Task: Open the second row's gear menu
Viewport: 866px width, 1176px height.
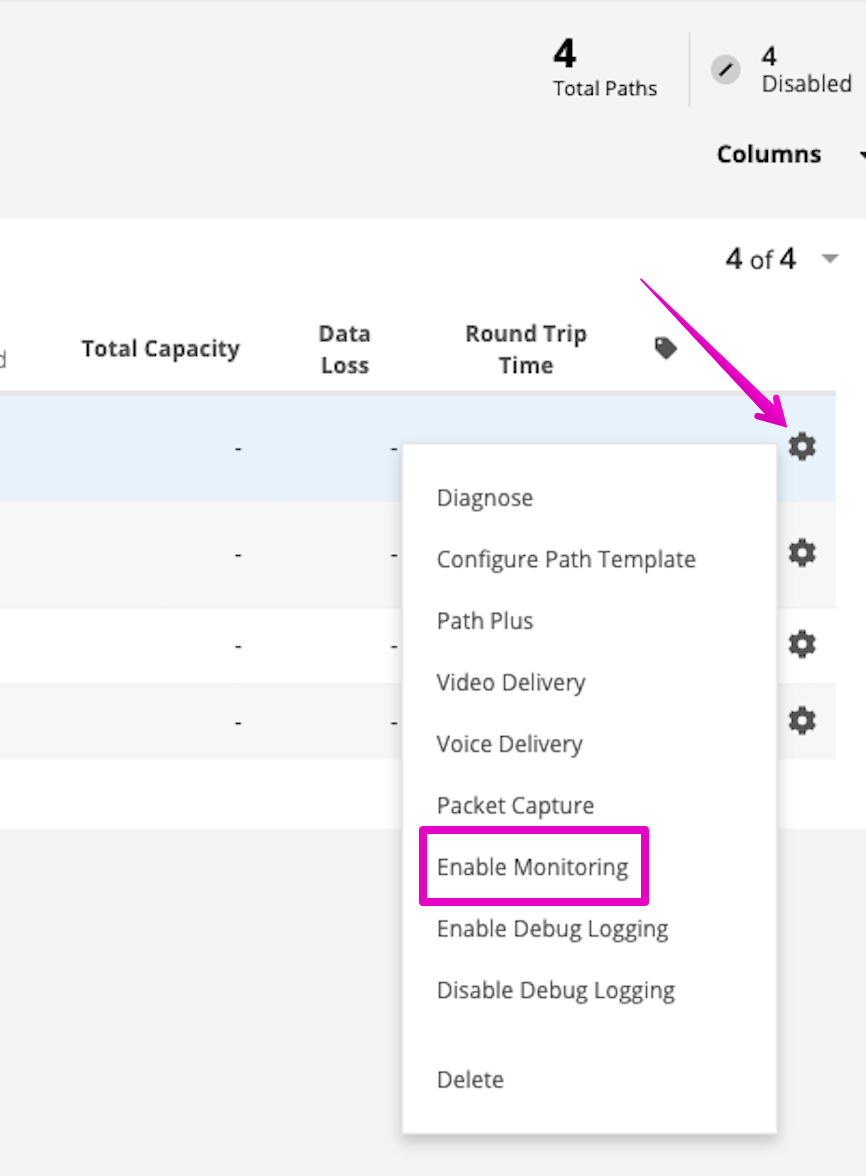Action: point(802,553)
